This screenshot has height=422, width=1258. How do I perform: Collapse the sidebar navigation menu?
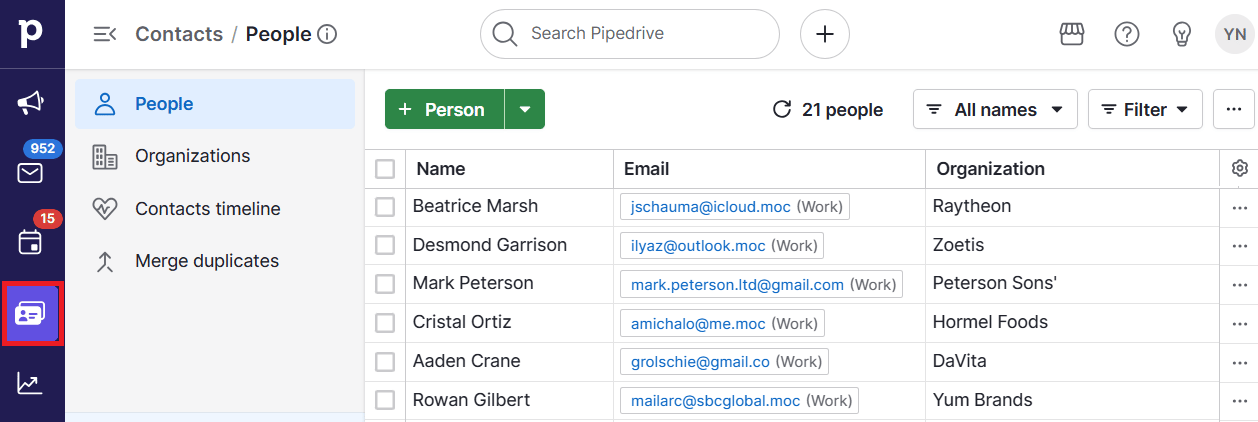[104, 34]
